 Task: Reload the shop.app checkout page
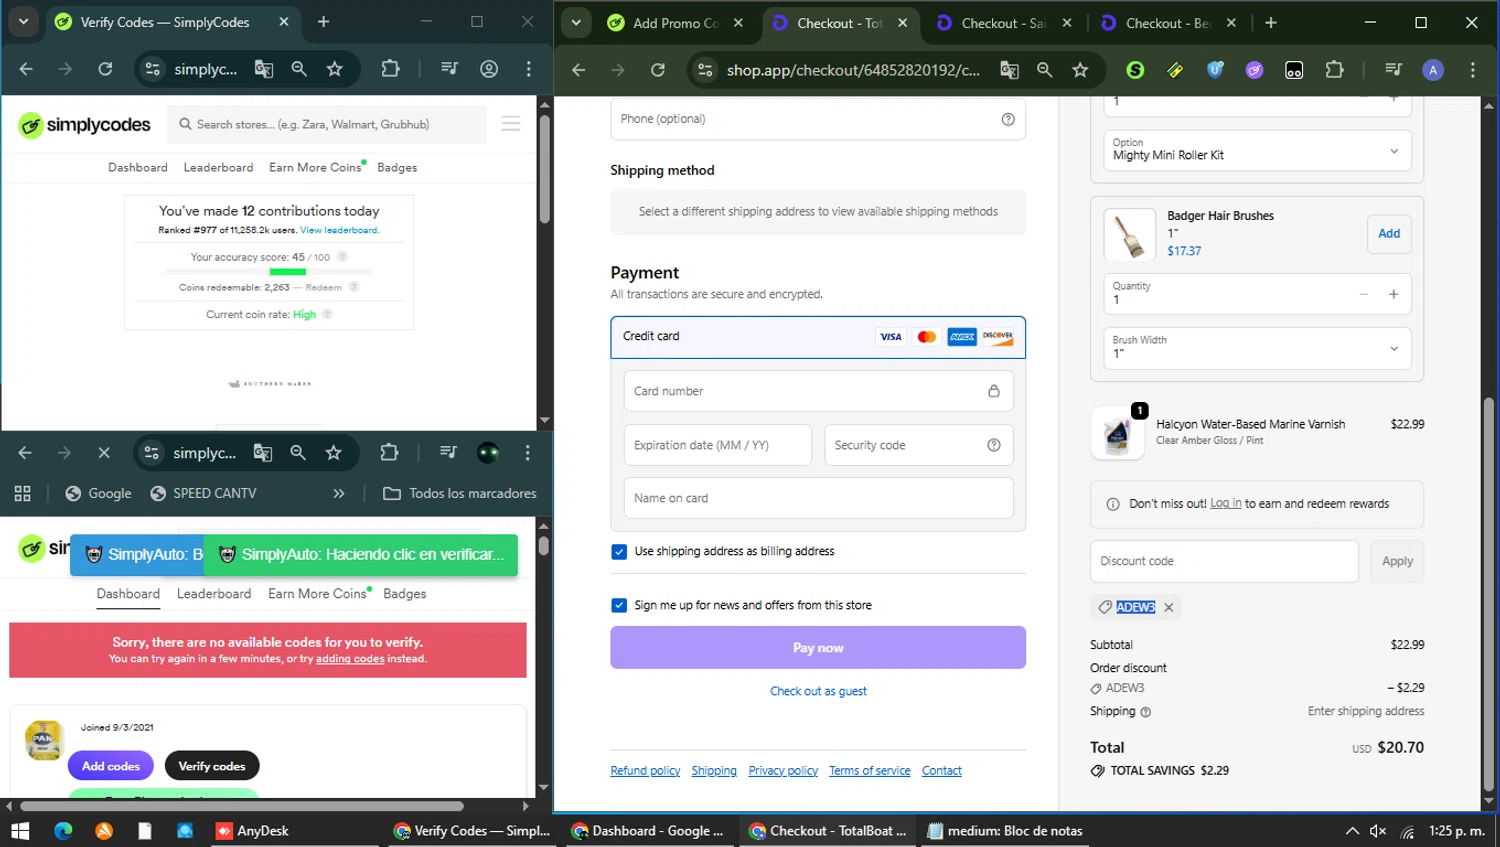658,70
